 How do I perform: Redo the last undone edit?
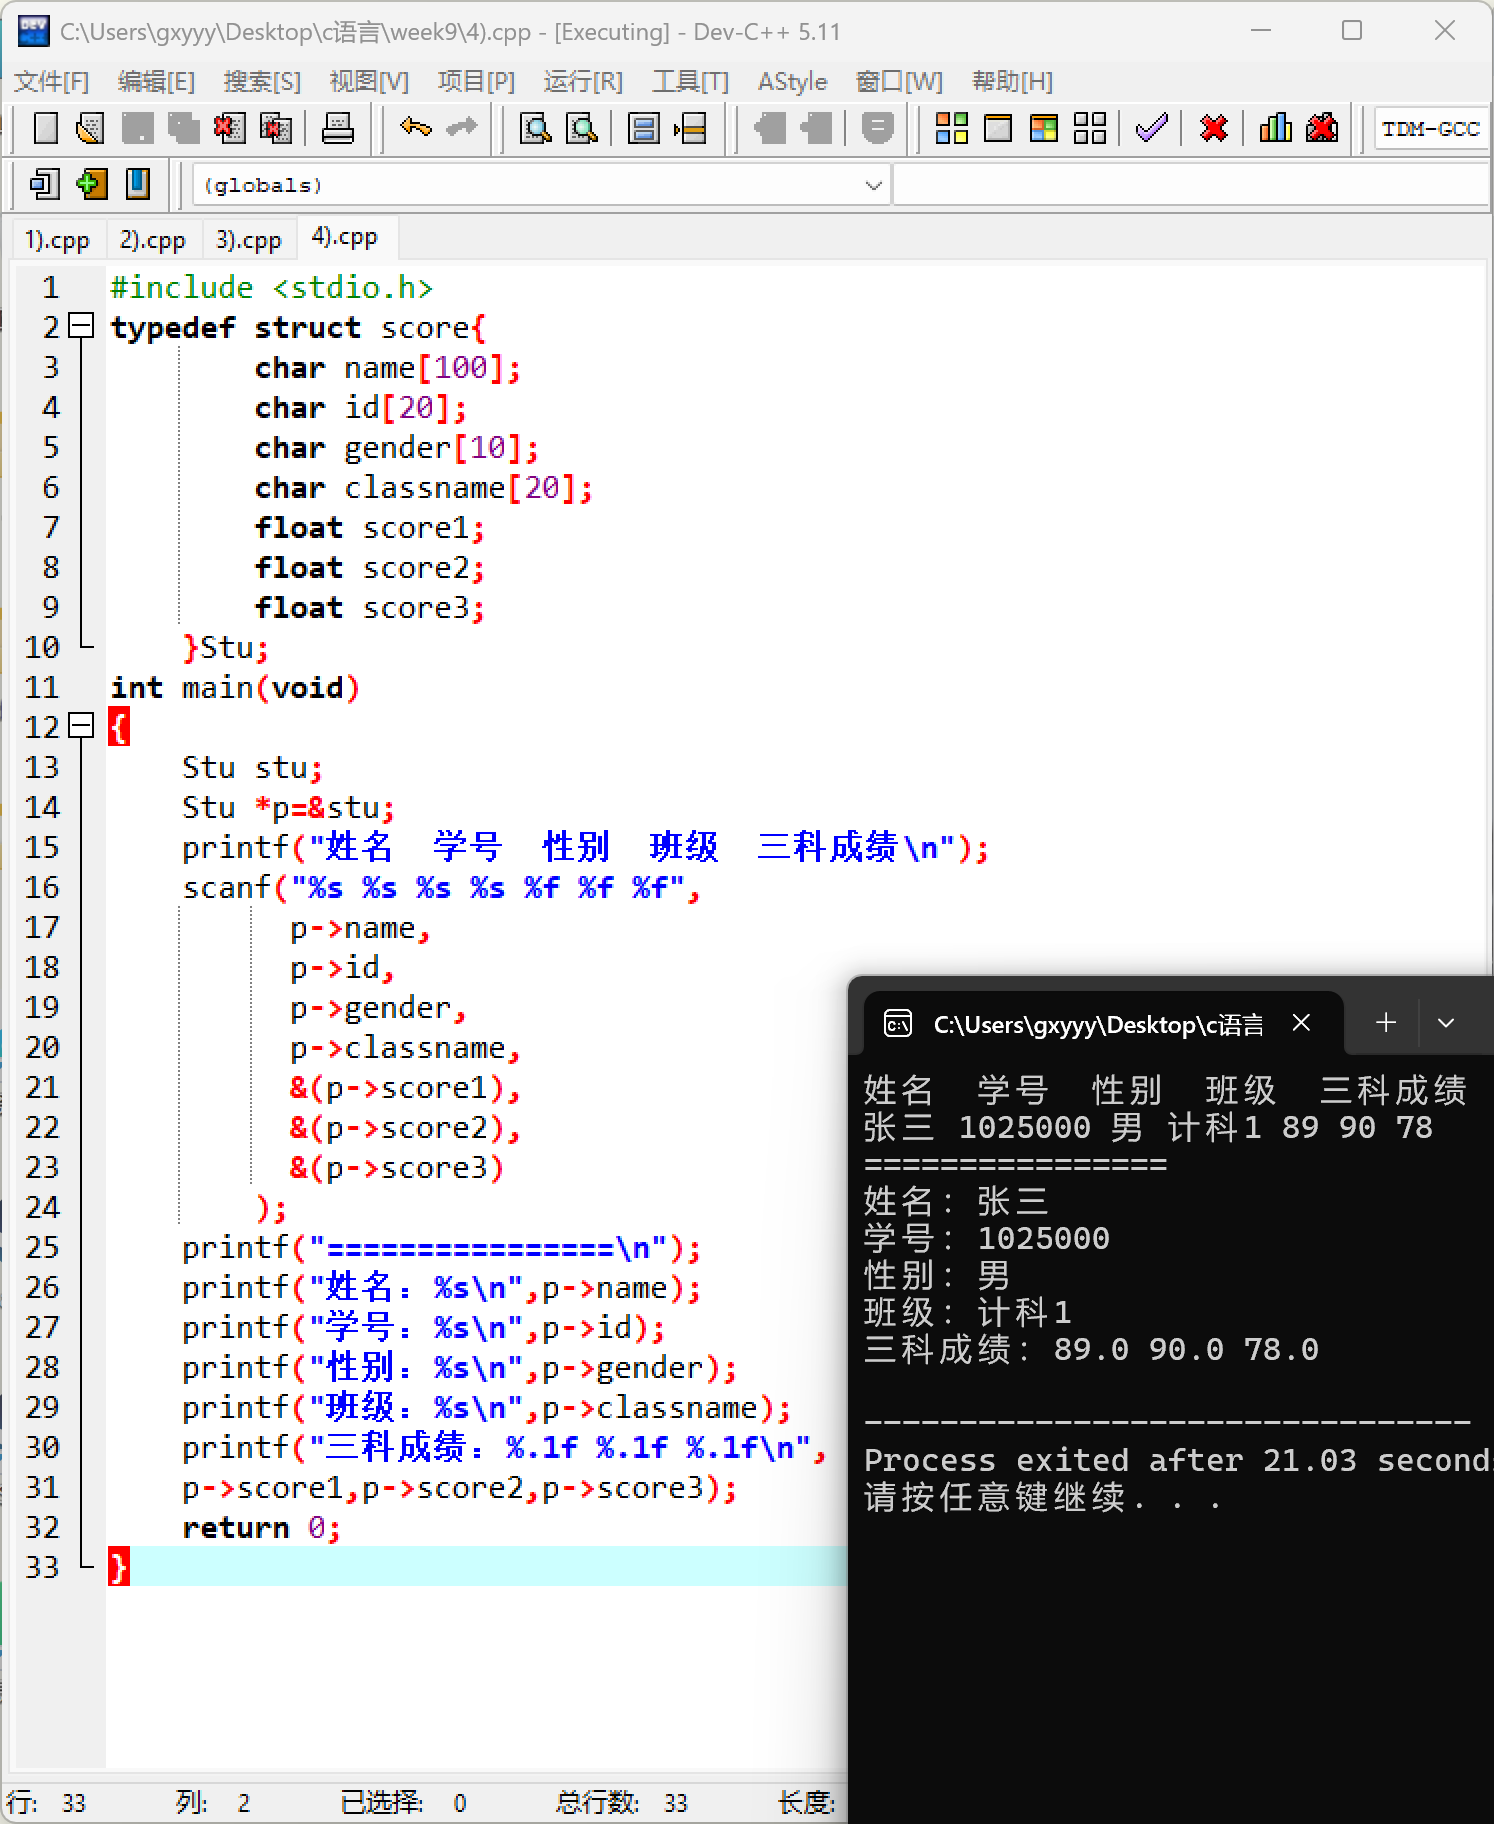coord(461,128)
